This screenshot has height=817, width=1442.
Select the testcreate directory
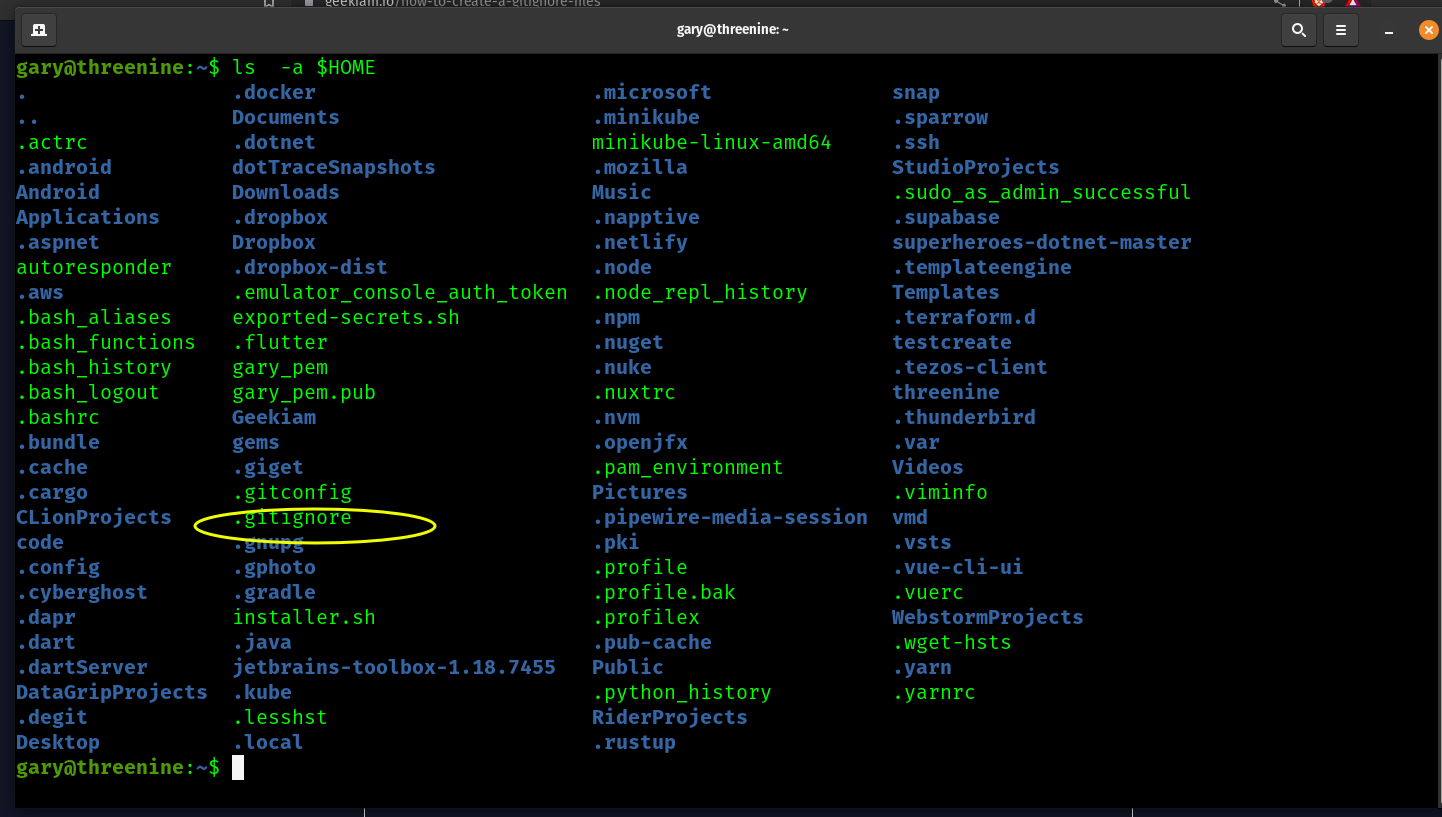(952, 342)
